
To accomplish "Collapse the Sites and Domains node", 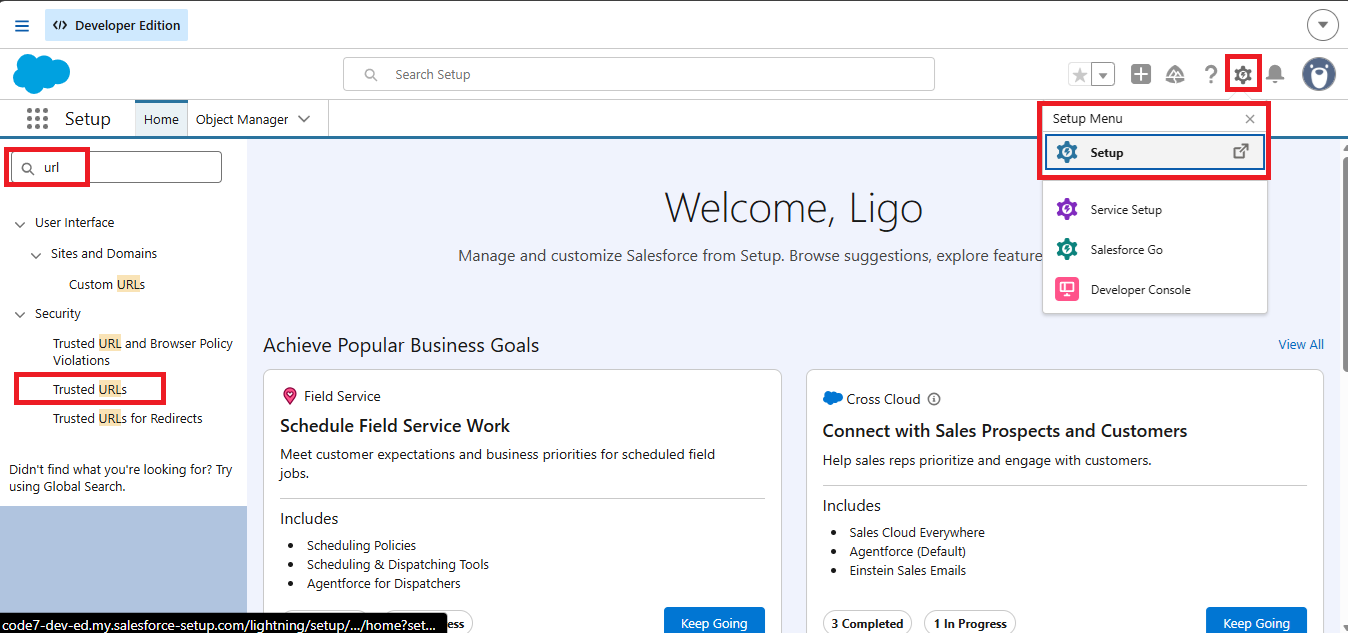I will click(37, 254).
